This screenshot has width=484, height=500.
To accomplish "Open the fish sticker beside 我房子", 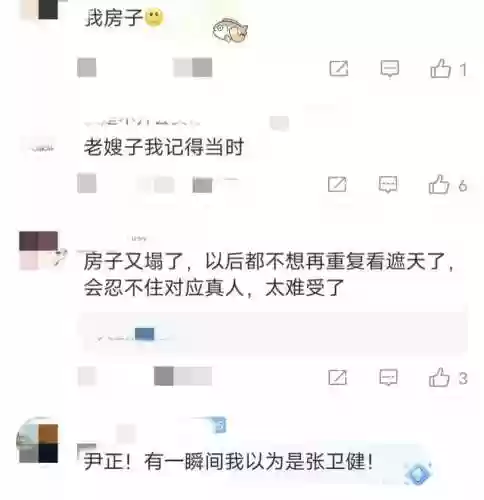I will point(230,30).
